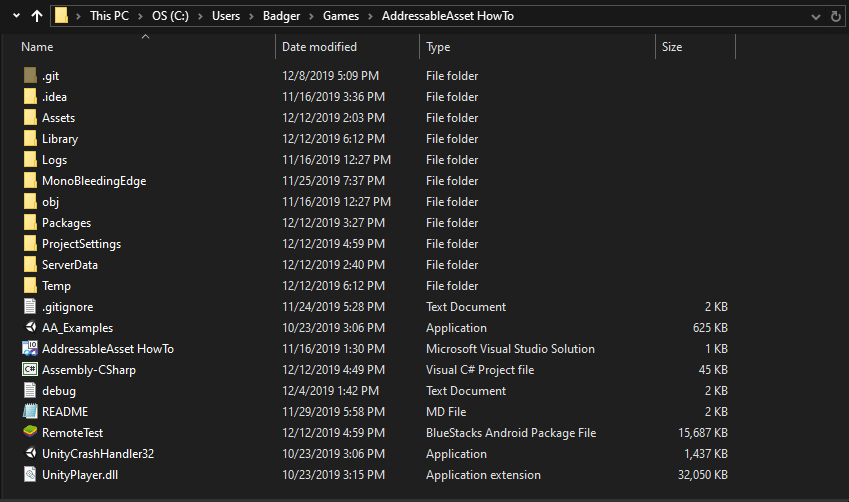Select the AddressableAsset HowTo Visual Studio solution icon
This screenshot has height=502, width=849.
tap(30, 348)
